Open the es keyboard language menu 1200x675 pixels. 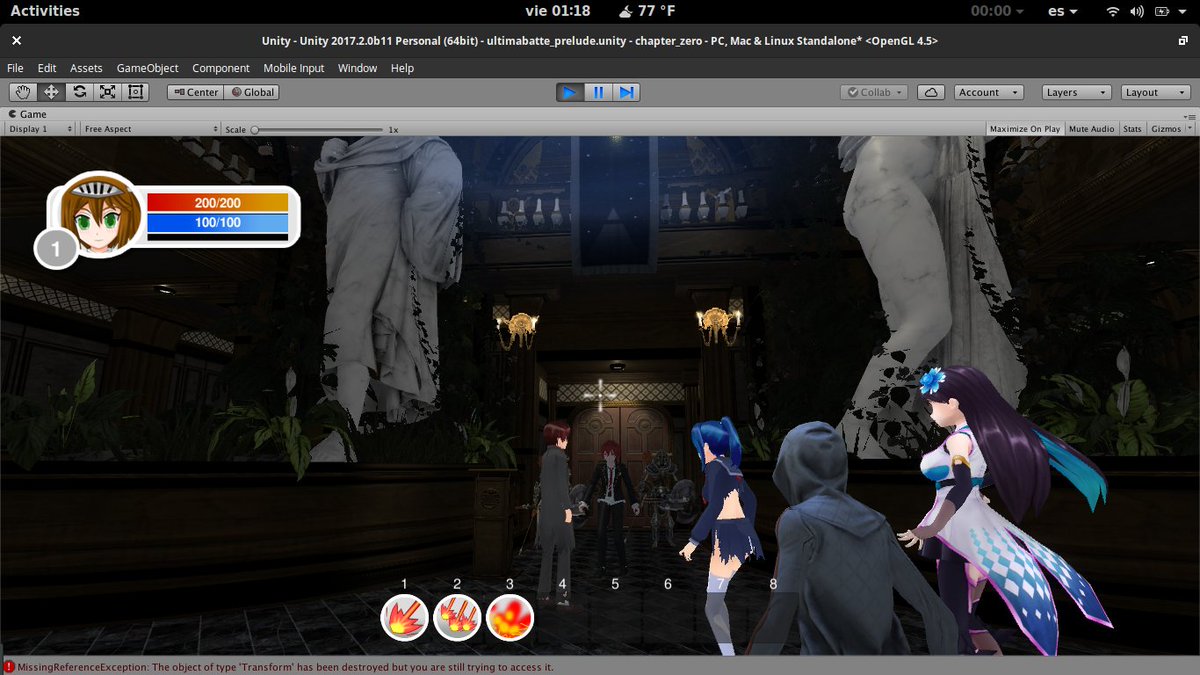[1062, 11]
